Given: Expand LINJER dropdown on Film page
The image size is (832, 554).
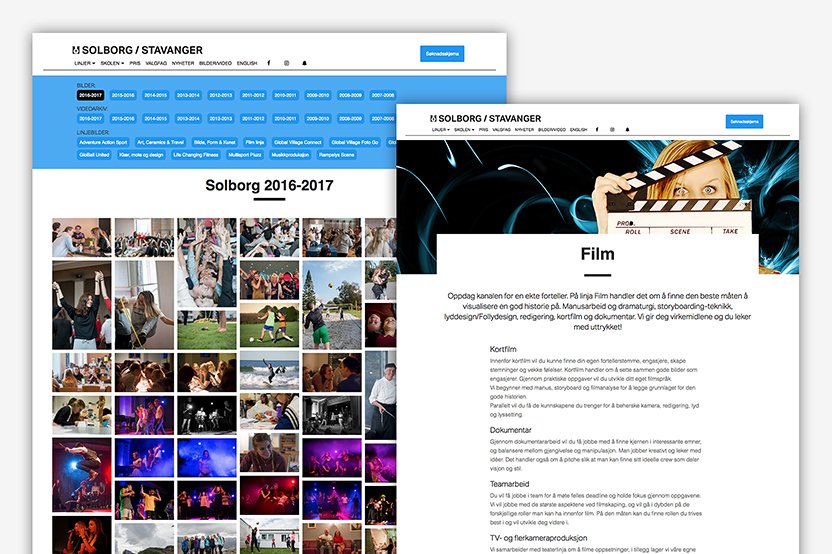Looking at the screenshot, I should tap(440, 129).
